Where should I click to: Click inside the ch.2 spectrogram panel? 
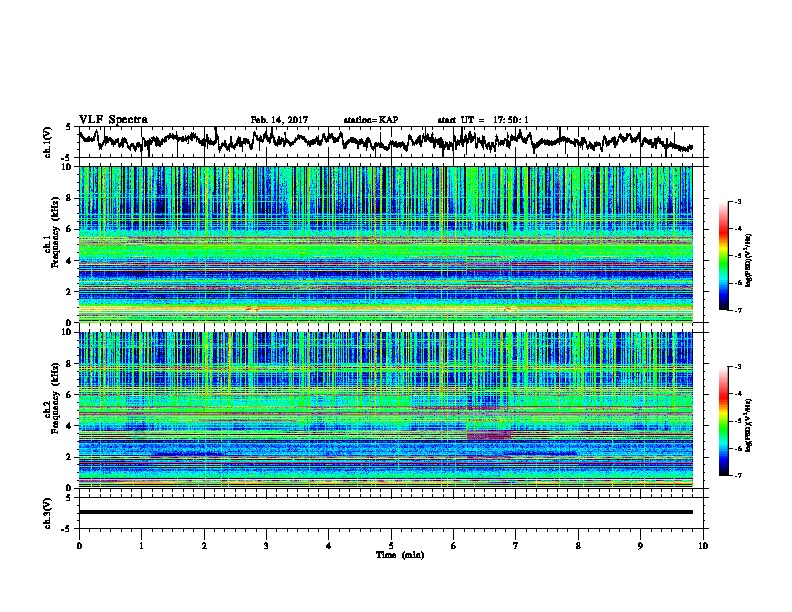(x=385, y=410)
